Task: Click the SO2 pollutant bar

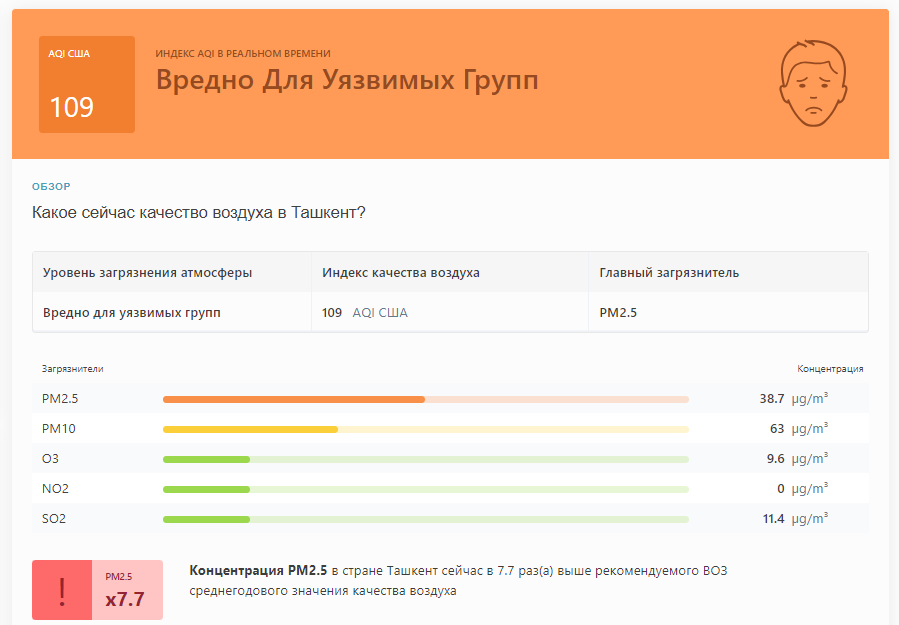Action: [x=425, y=519]
